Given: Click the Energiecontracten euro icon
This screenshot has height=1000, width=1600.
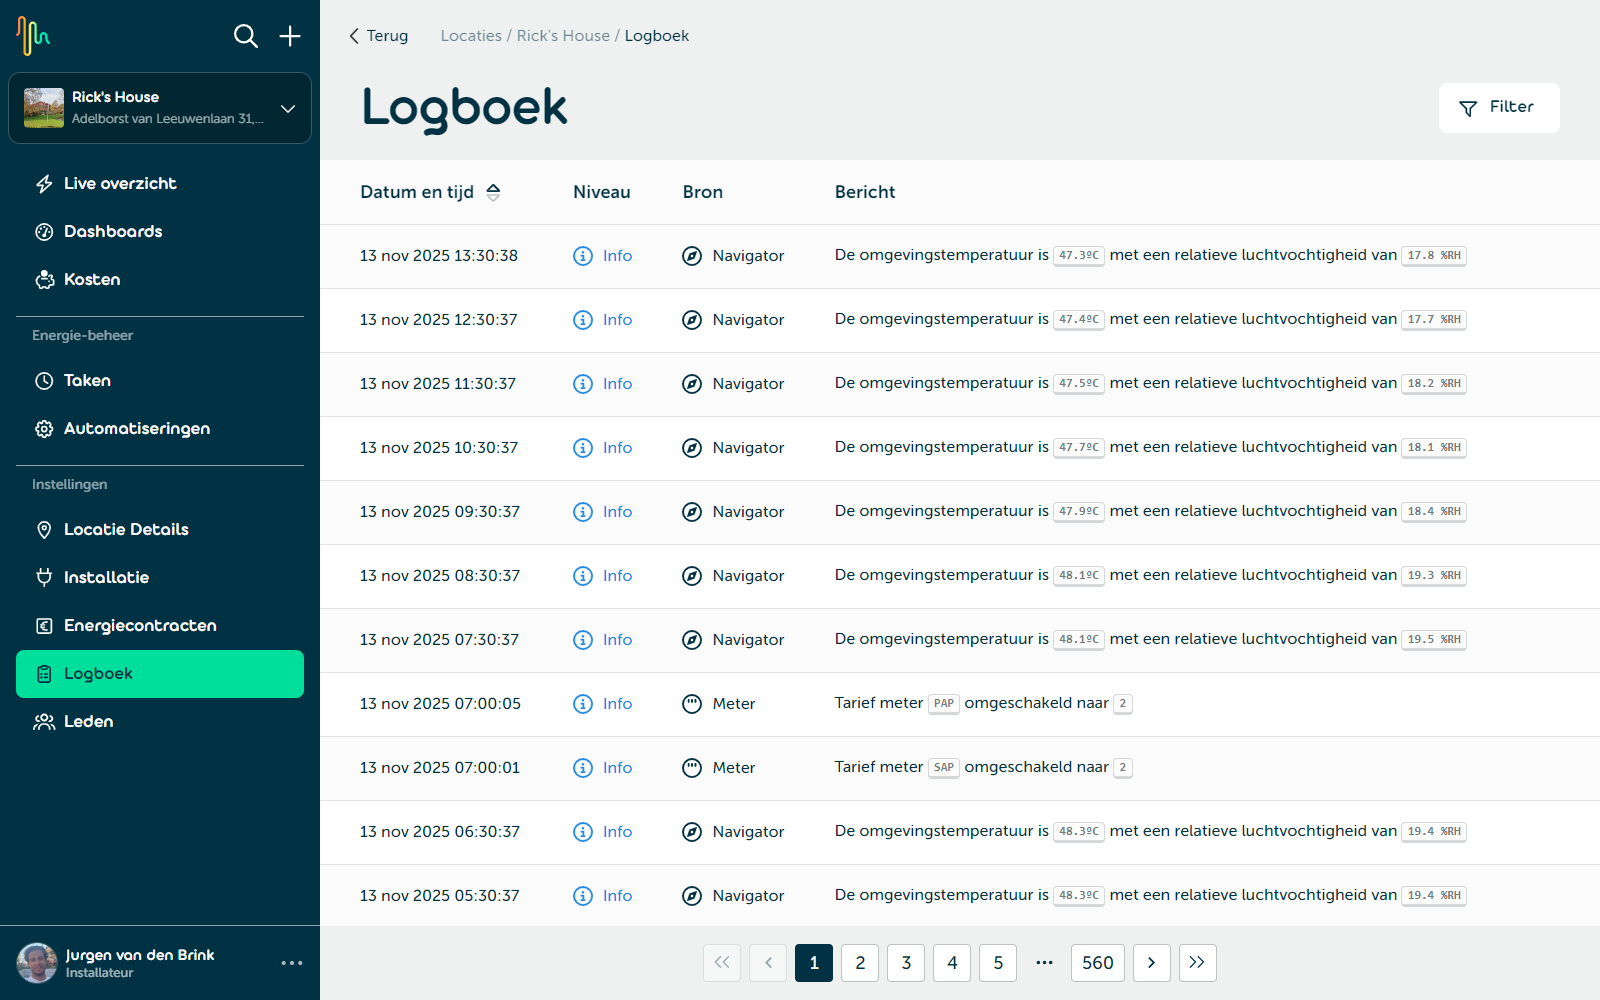Looking at the screenshot, I should coord(44,626).
